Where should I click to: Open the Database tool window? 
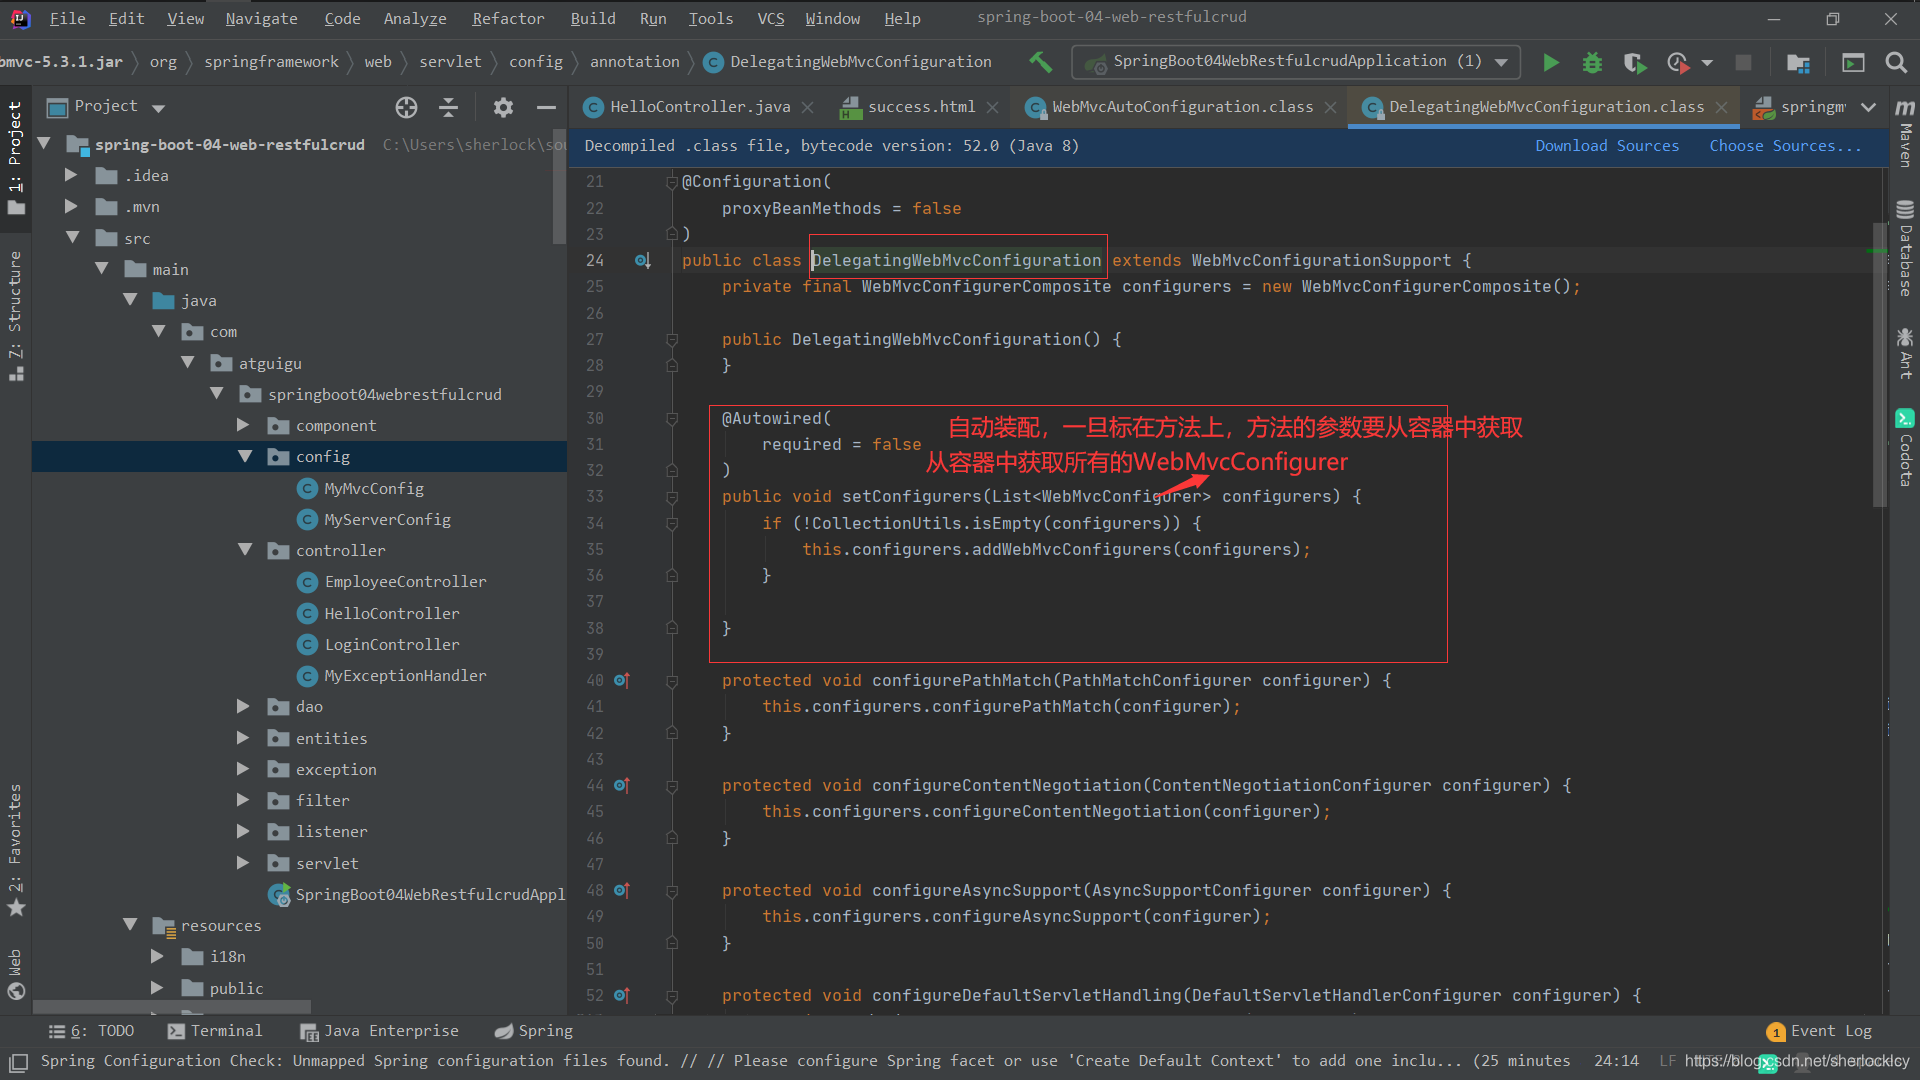(1905, 249)
